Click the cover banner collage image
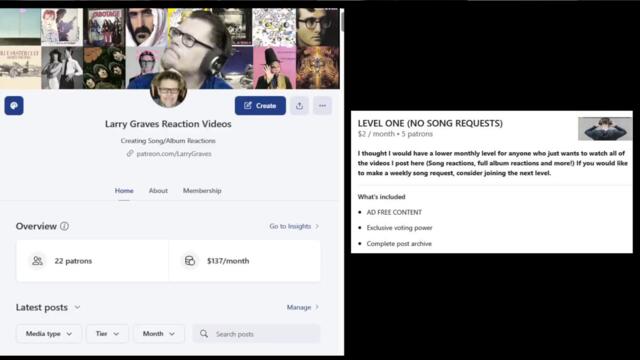 coord(170,48)
